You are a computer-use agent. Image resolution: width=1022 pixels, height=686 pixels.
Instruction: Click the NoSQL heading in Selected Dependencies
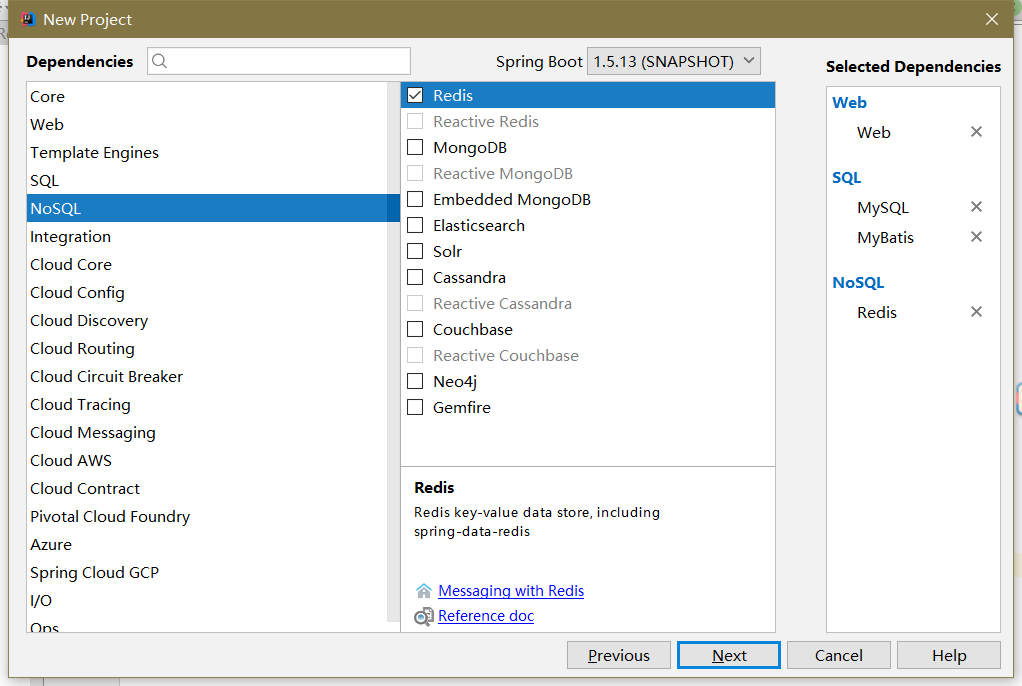[x=858, y=282]
